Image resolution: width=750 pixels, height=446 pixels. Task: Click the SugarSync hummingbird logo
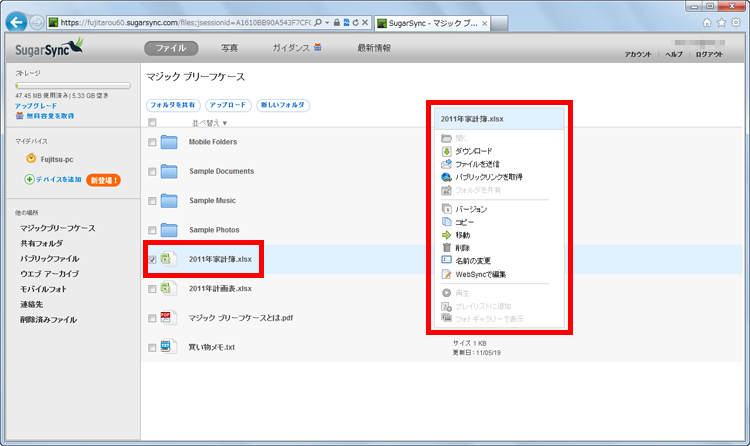click(49, 48)
